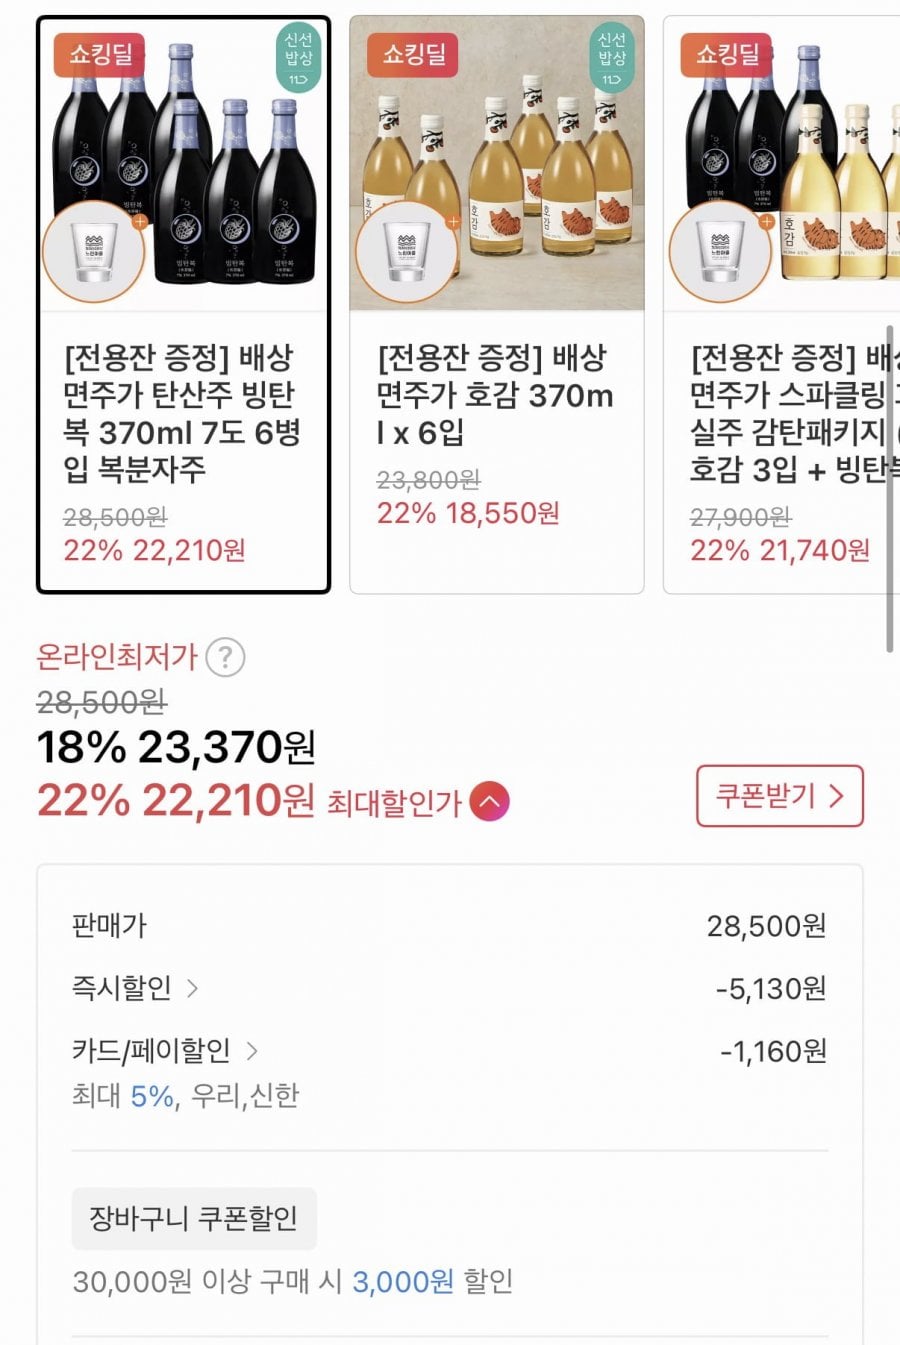Screen dimensions: 900x1345
Task: Click the 쇼킹딜 badge on 빙탄복 product
Action: tap(100, 54)
